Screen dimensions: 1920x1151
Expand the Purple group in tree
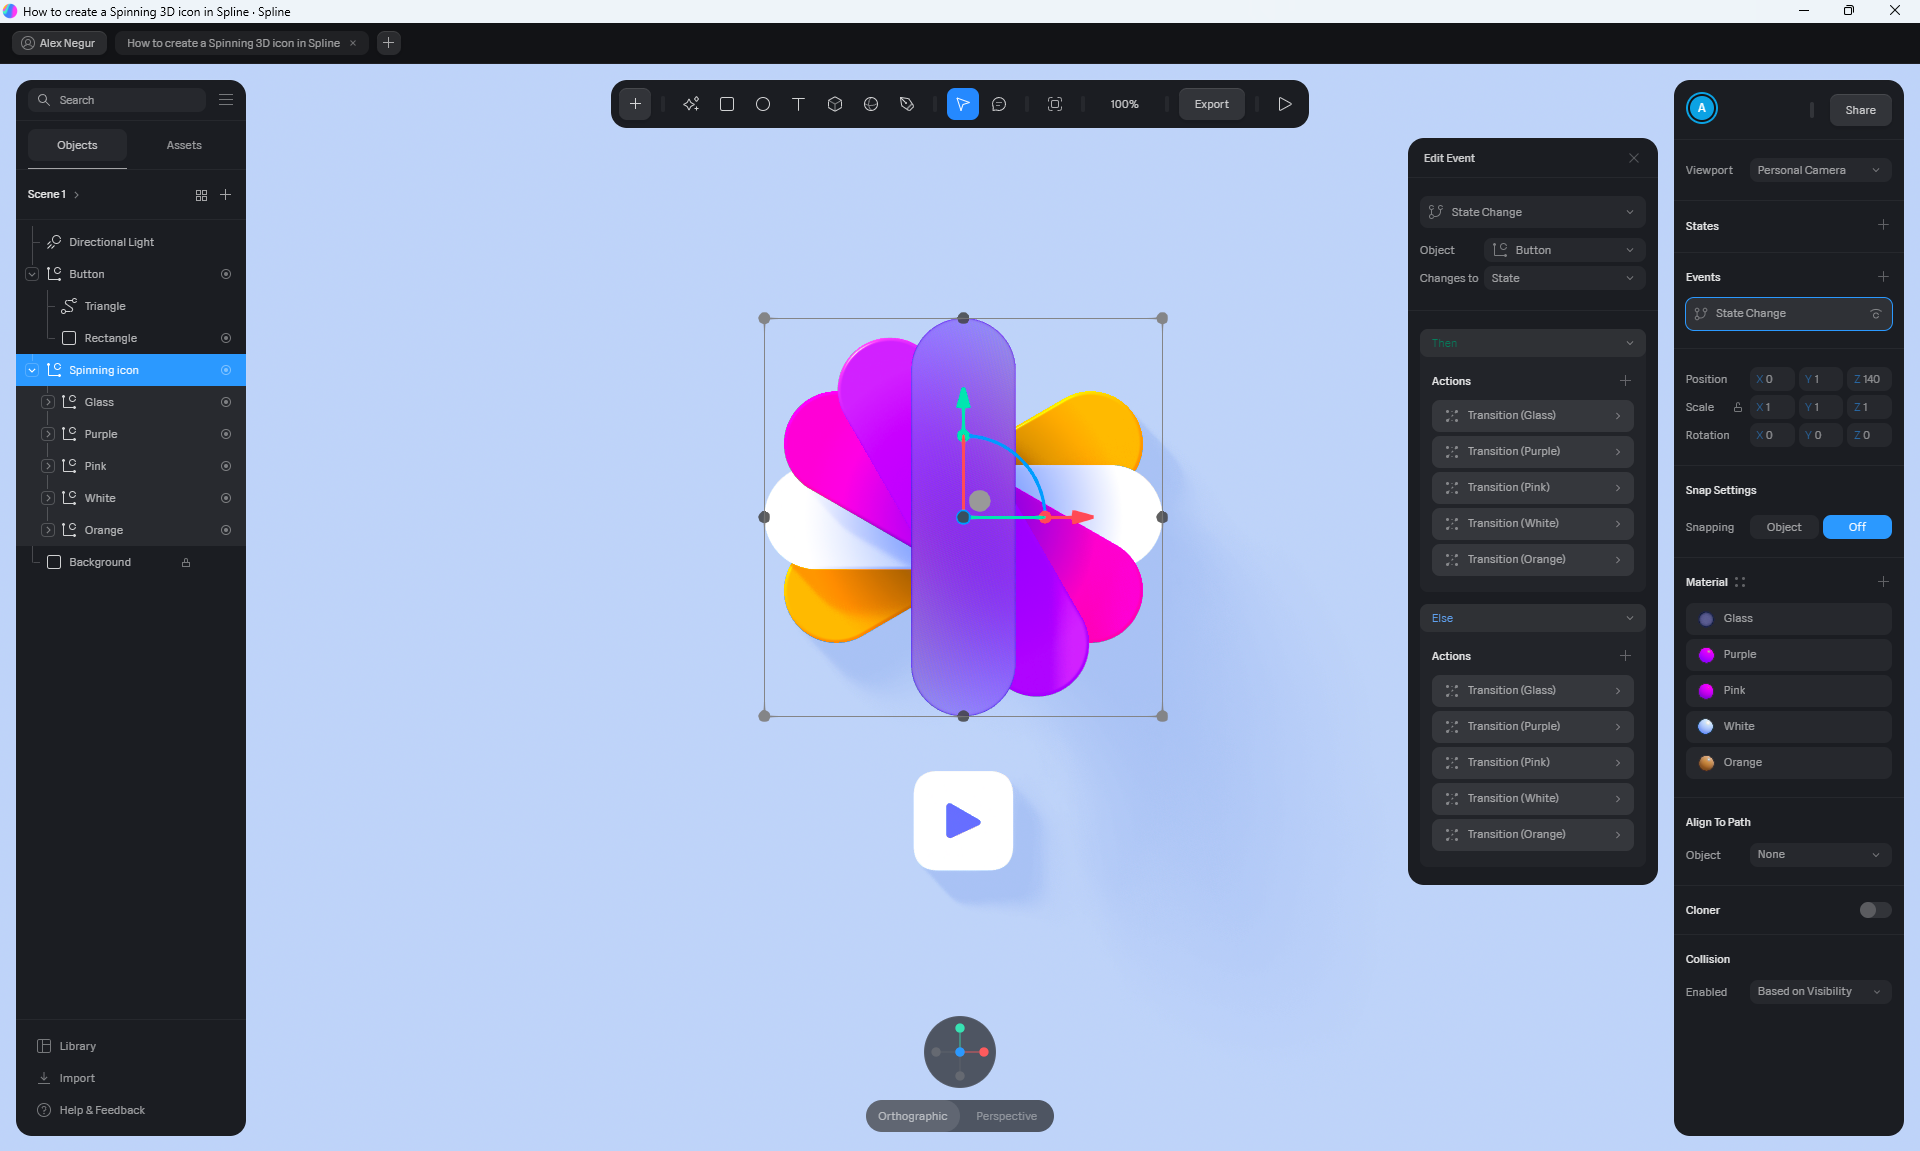[x=48, y=434]
